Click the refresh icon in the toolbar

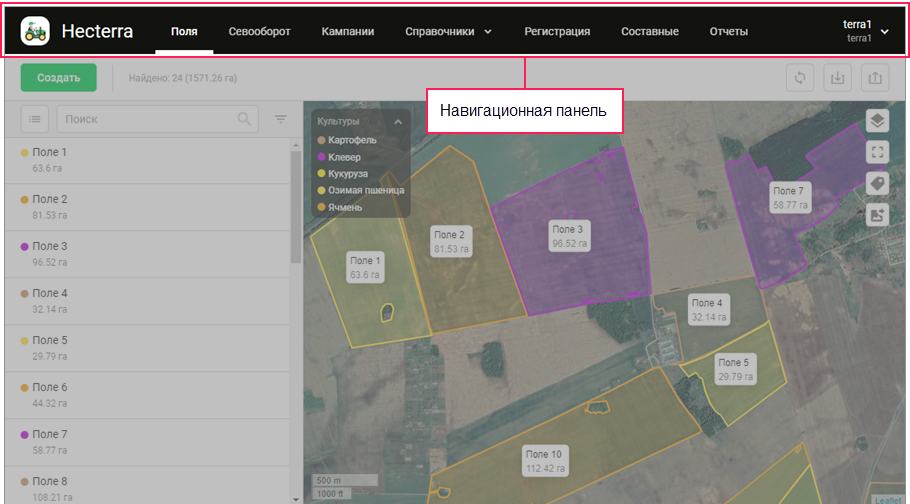pos(800,78)
